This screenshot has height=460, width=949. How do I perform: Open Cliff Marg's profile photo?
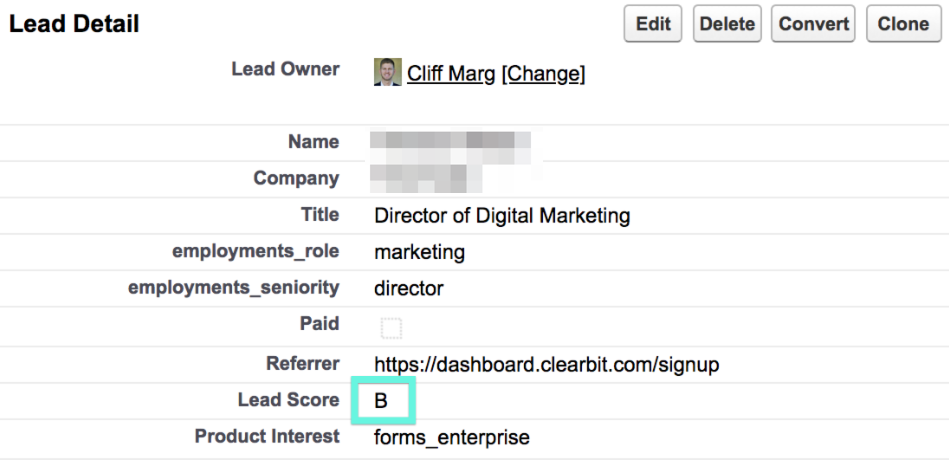click(387, 72)
